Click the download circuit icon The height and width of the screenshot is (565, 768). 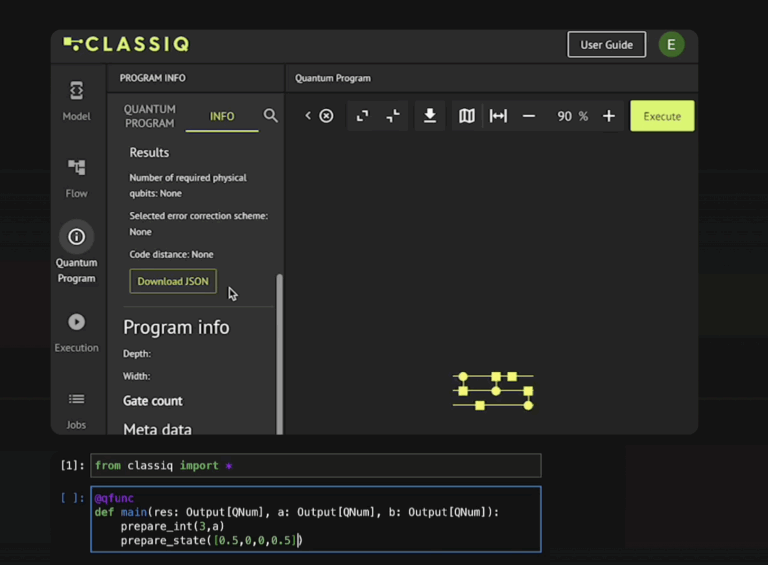click(x=430, y=116)
